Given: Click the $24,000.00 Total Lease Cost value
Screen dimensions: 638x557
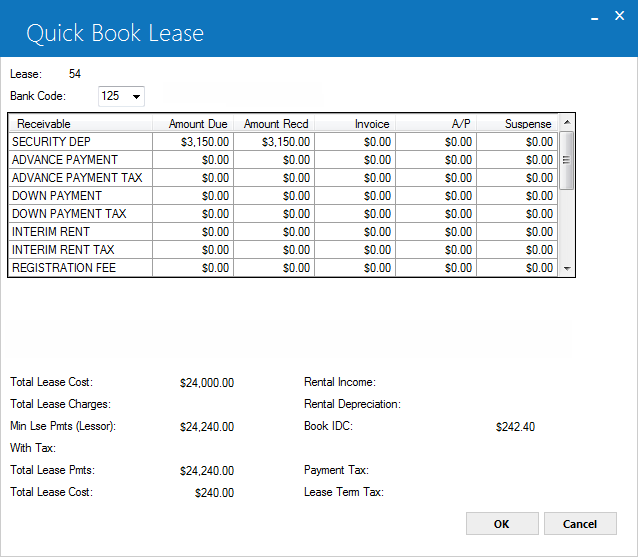Looking at the screenshot, I should (207, 383).
